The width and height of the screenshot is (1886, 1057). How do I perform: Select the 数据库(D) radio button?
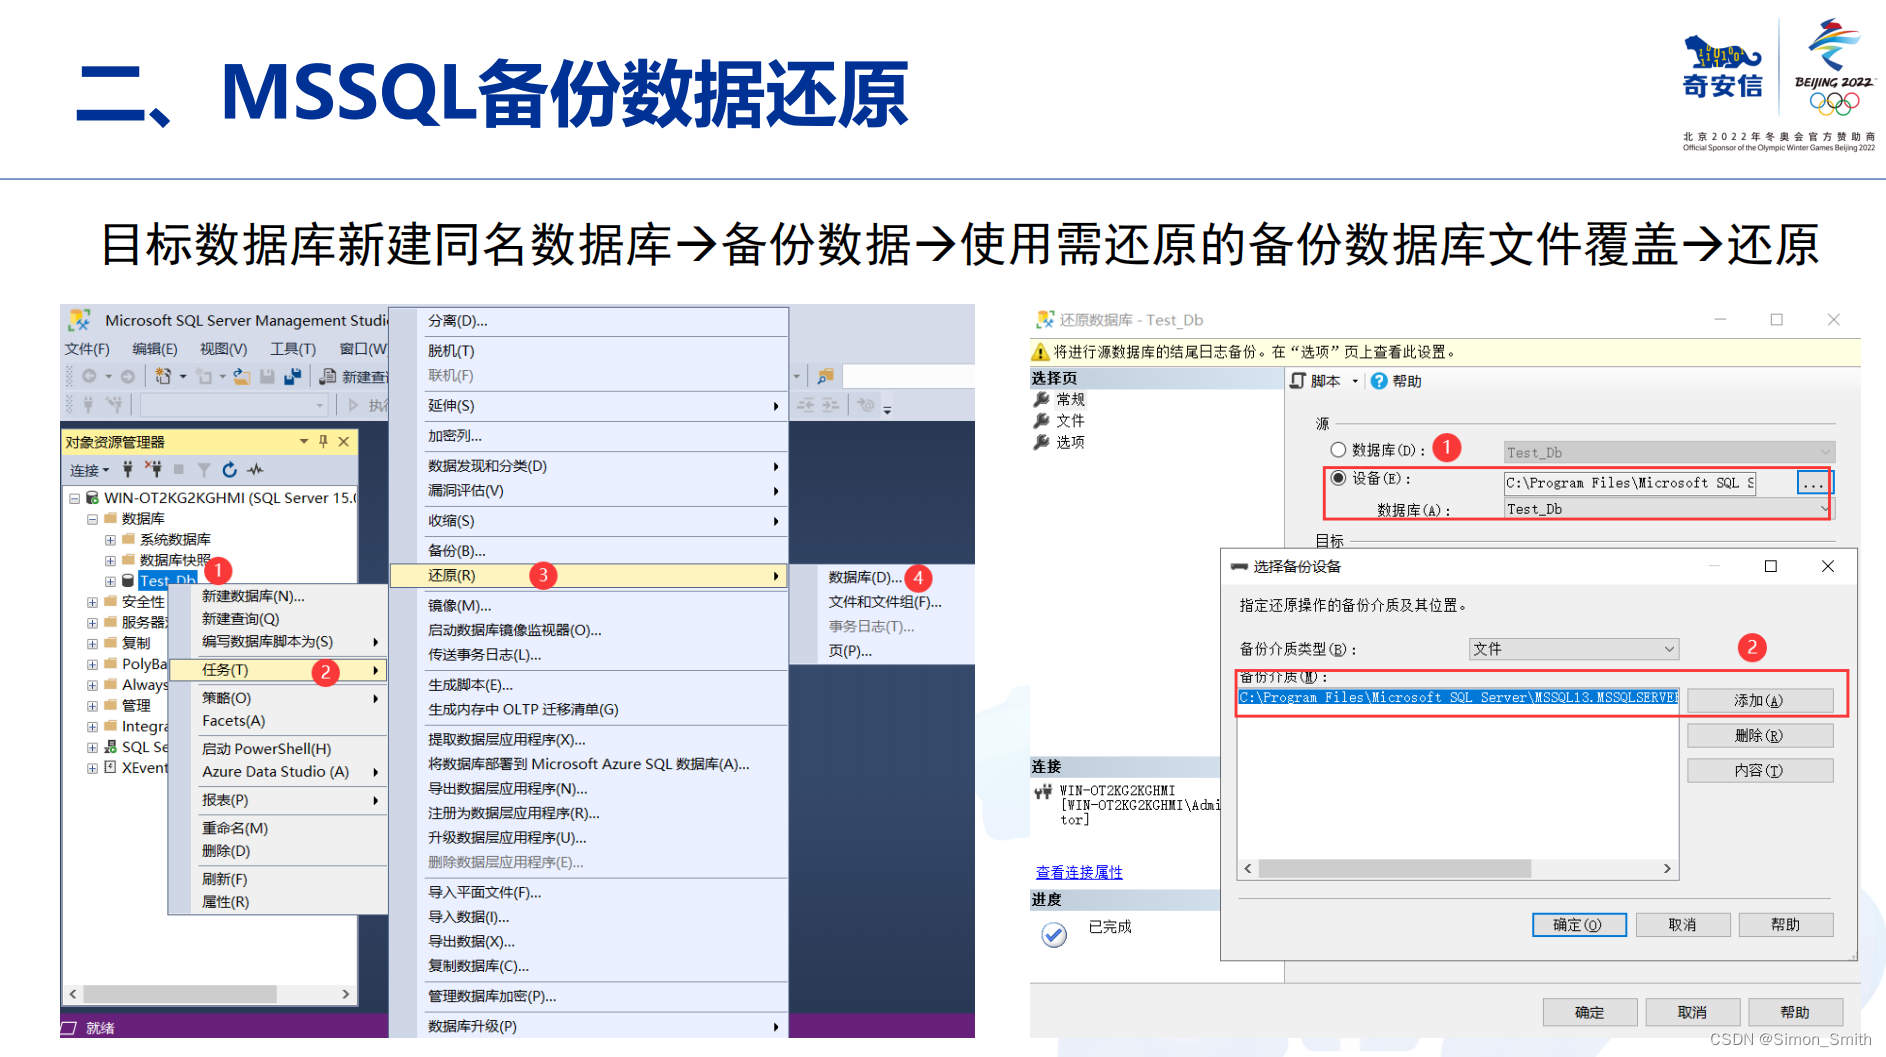pos(1338,450)
